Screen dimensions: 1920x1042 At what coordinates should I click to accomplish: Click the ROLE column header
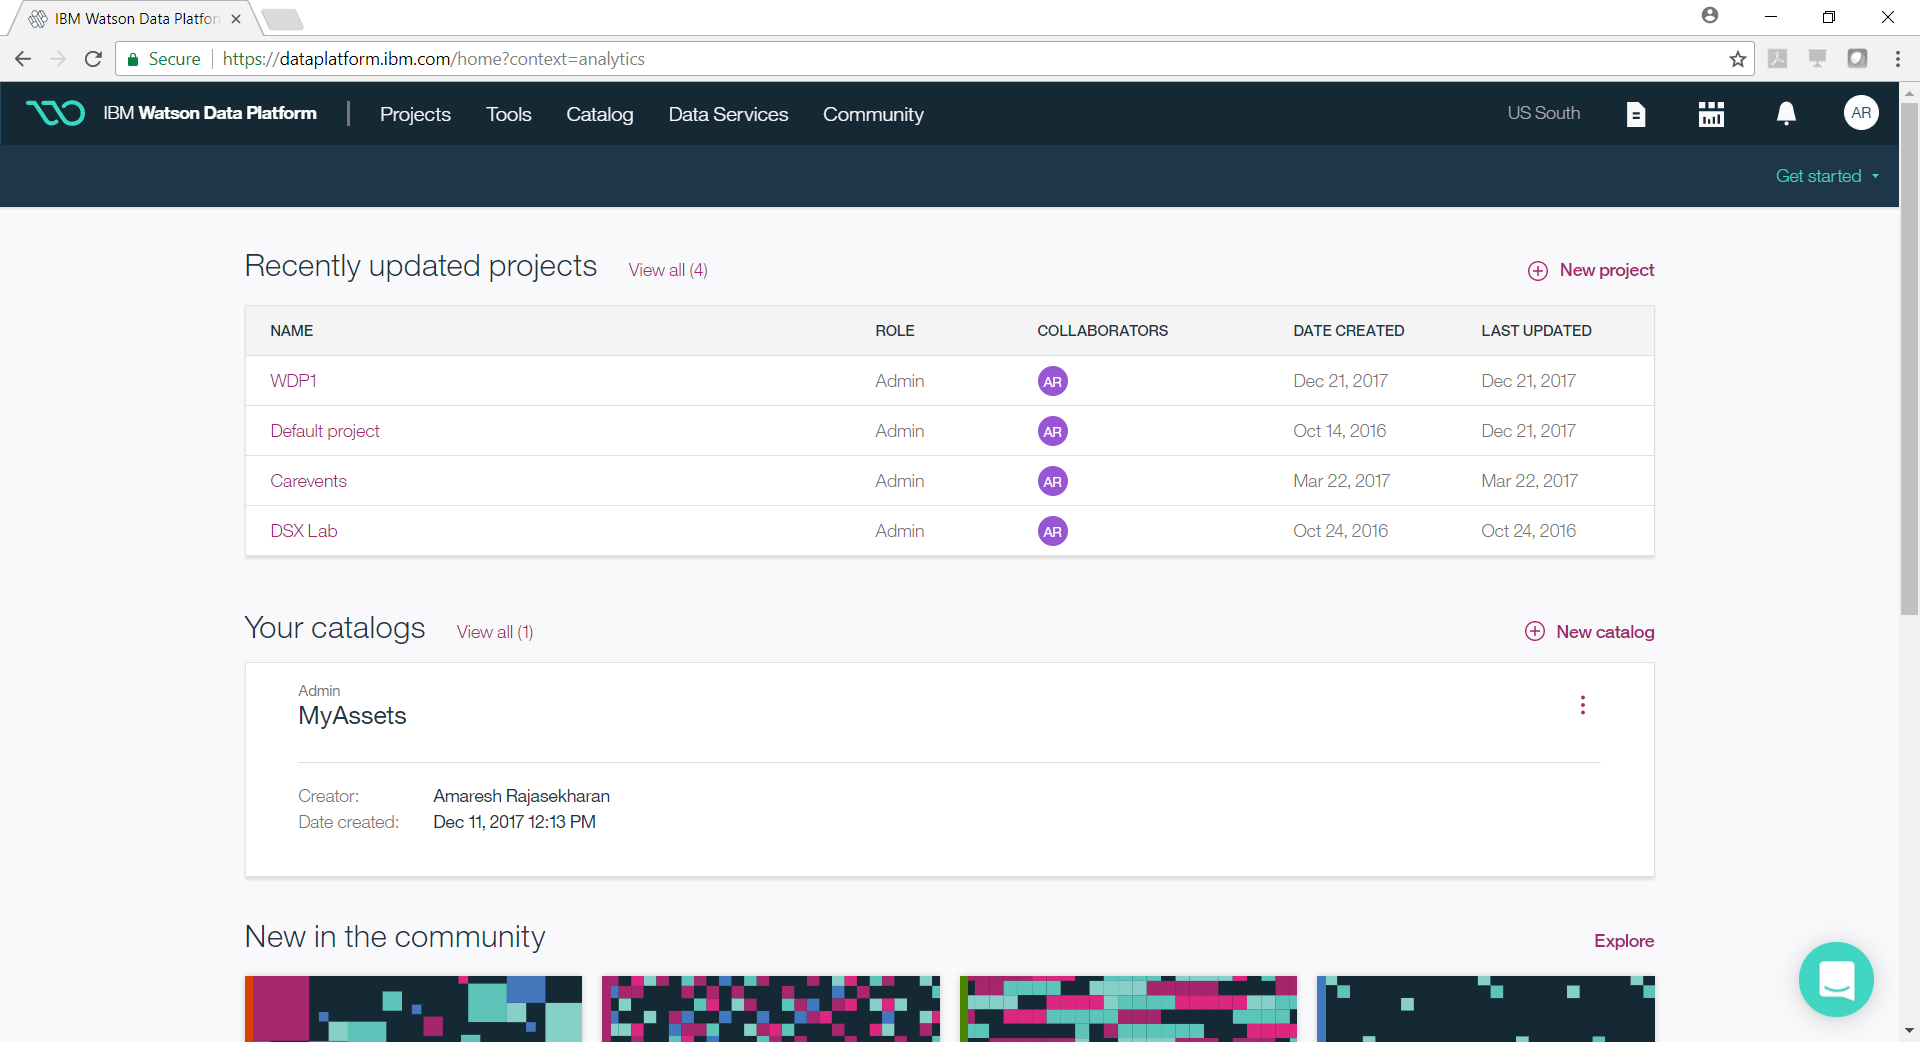click(894, 331)
